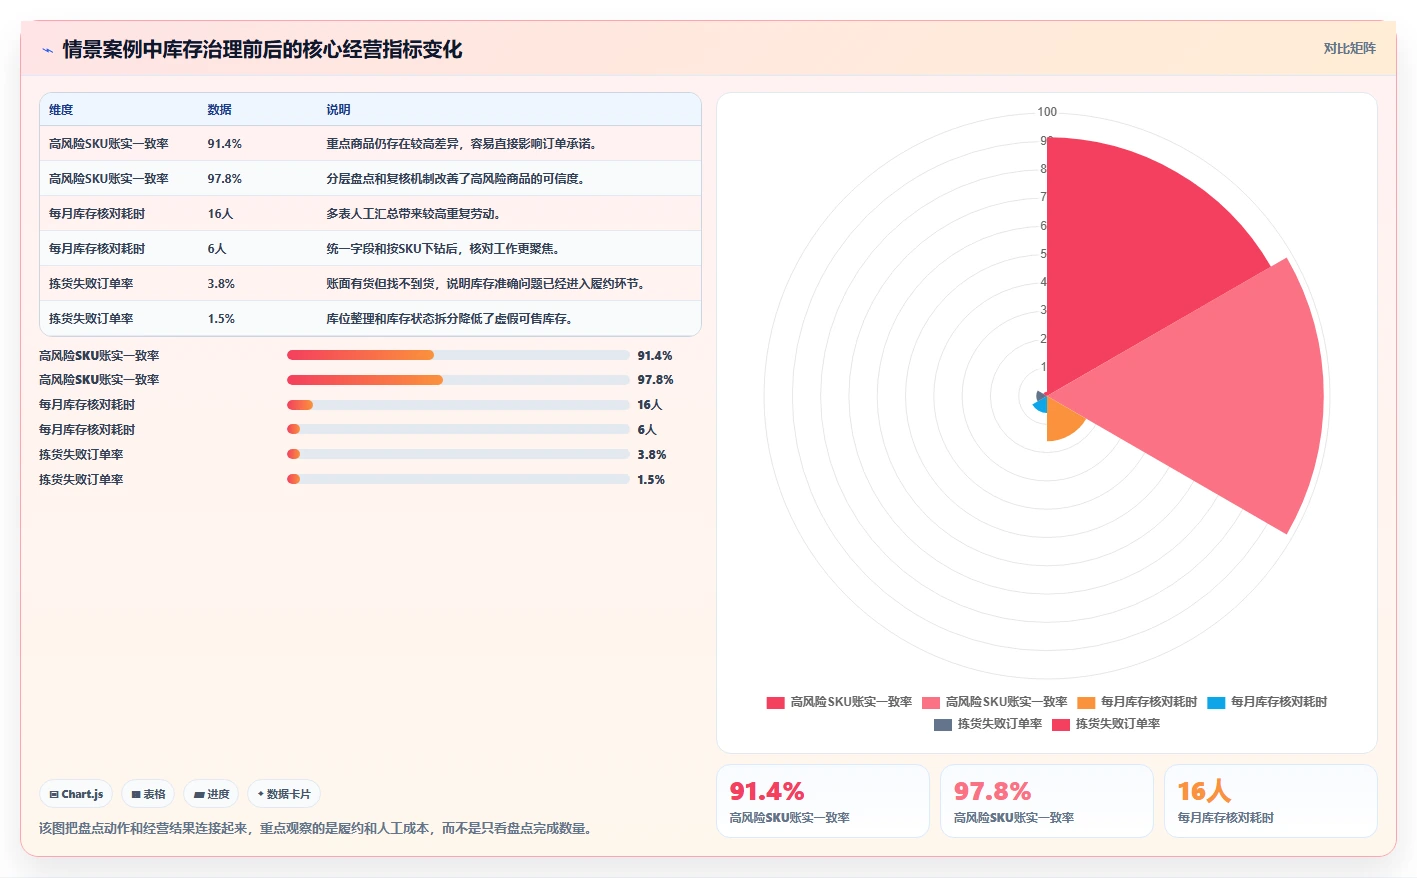Click the 维度 column header
The height and width of the screenshot is (878, 1417).
[x=61, y=110]
